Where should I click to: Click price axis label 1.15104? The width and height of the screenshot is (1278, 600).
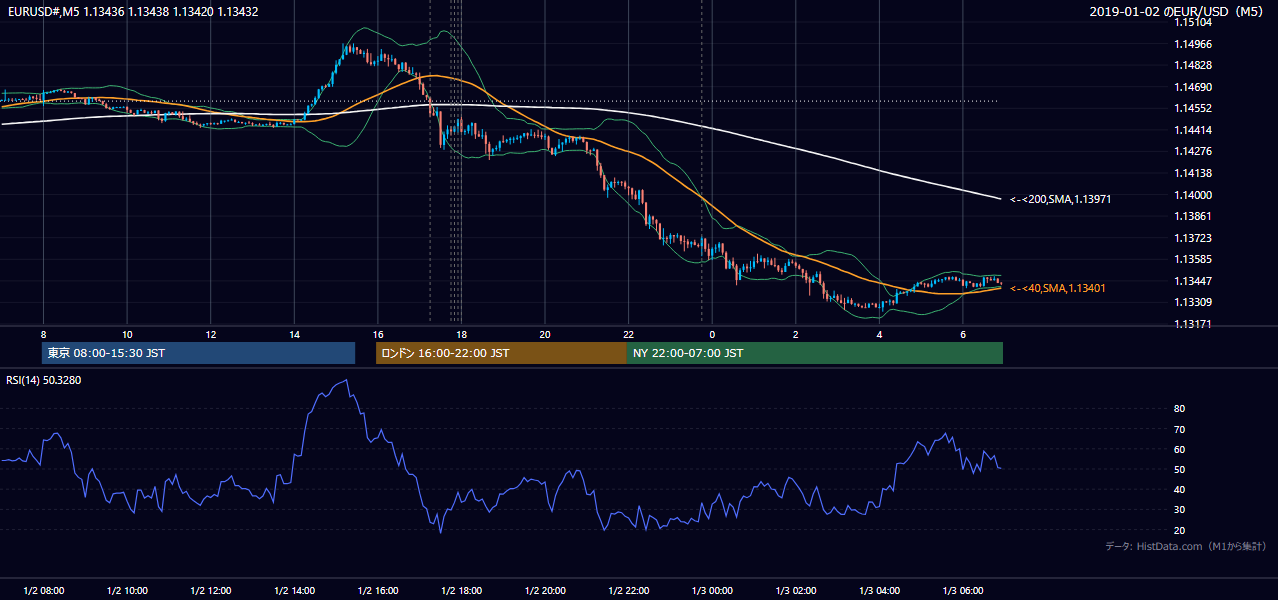pyautogui.click(x=1193, y=22)
